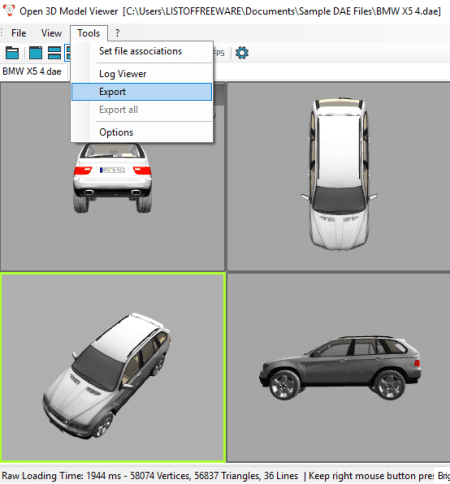Click the application logo in title bar
This screenshot has width=450, height=484.
point(9,10)
